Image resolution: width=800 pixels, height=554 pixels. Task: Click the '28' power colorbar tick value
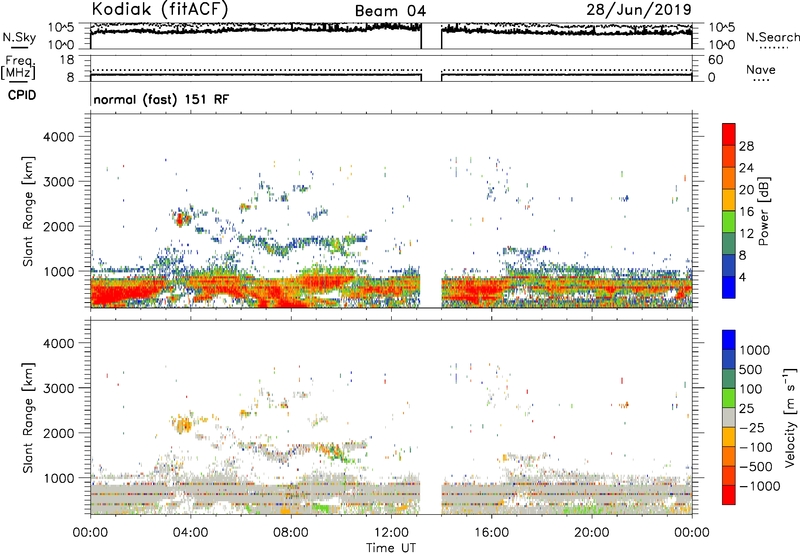pyautogui.click(x=746, y=146)
